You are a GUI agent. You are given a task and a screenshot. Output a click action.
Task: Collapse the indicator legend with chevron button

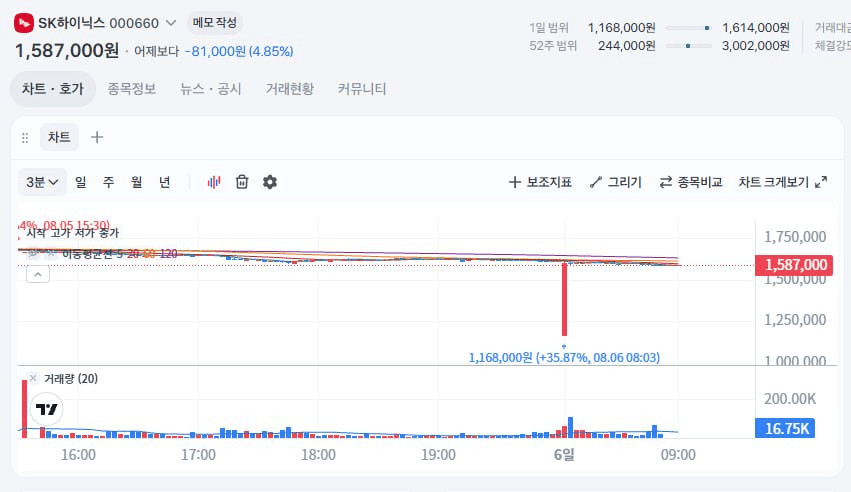[x=38, y=274]
